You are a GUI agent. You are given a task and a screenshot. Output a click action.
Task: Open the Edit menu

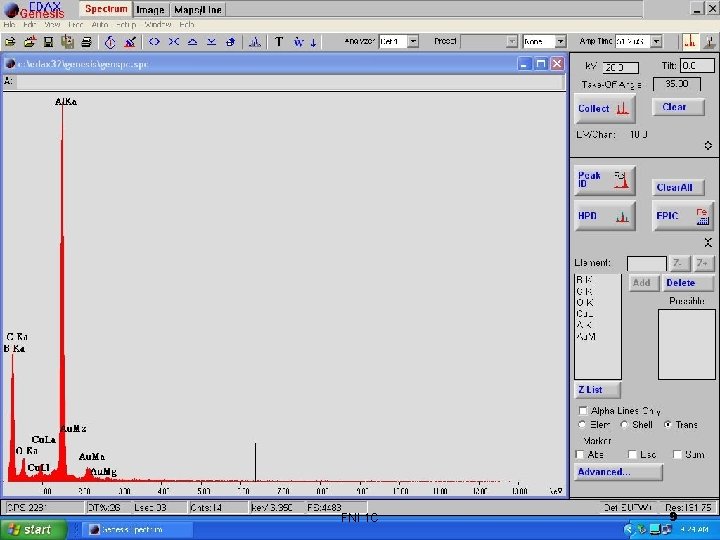click(29, 24)
